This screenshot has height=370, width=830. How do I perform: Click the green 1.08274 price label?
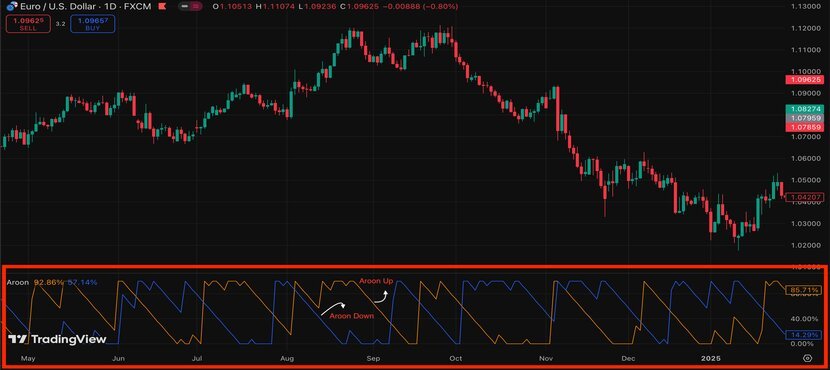pyautogui.click(x=805, y=109)
